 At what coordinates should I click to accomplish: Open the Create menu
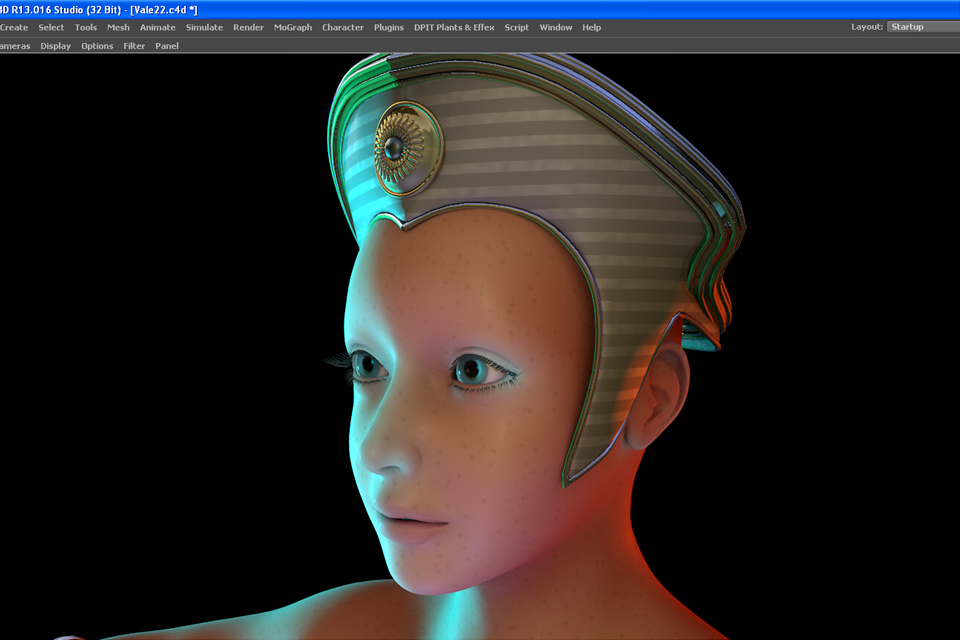pyautogui.click(x=14, y=28)
